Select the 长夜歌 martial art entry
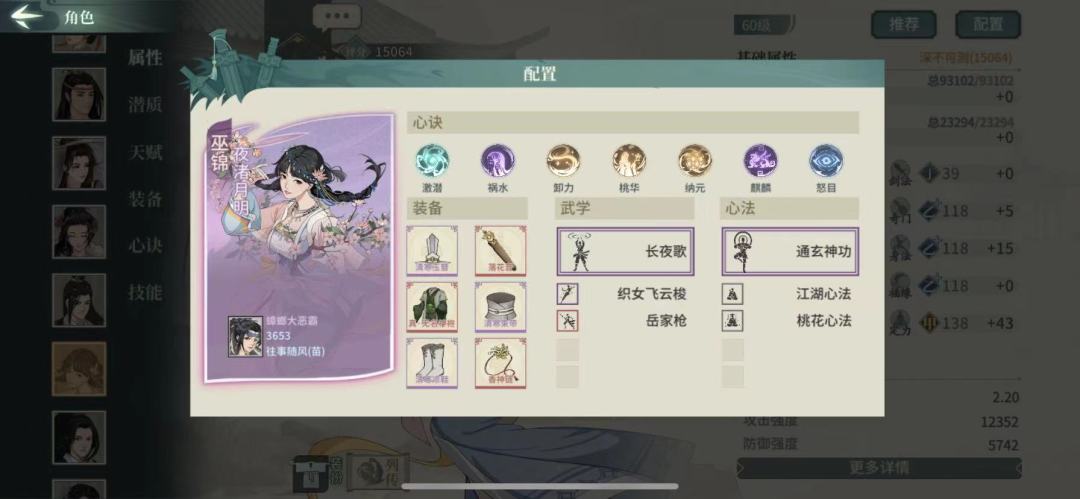 pyautogui.click(x=625, y=252)
